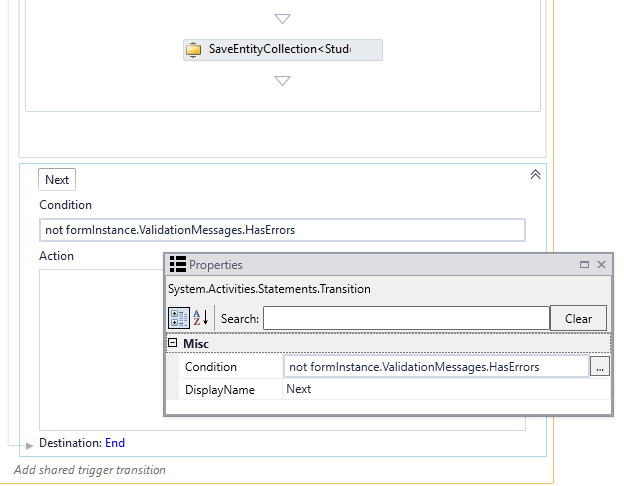
Task: Collapse the Next transition with double chevron
Action: coord(535,174)
